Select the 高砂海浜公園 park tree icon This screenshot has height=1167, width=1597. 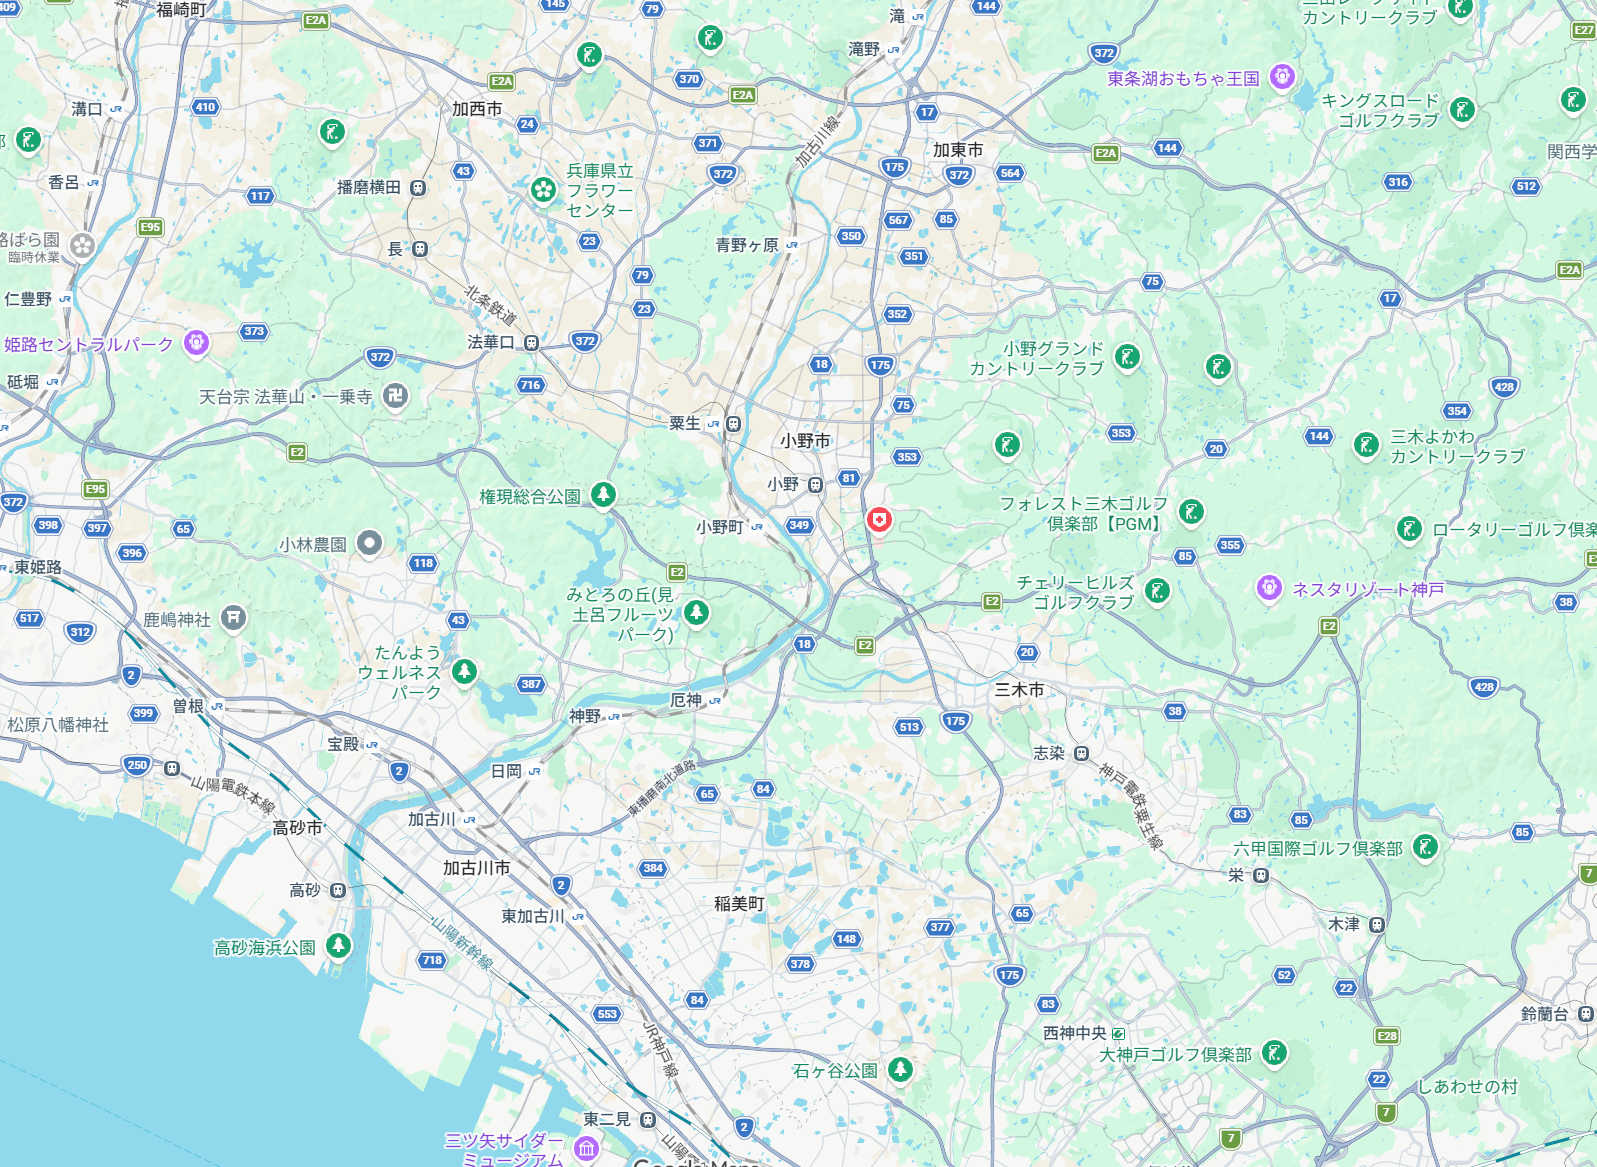coord(339,945)
